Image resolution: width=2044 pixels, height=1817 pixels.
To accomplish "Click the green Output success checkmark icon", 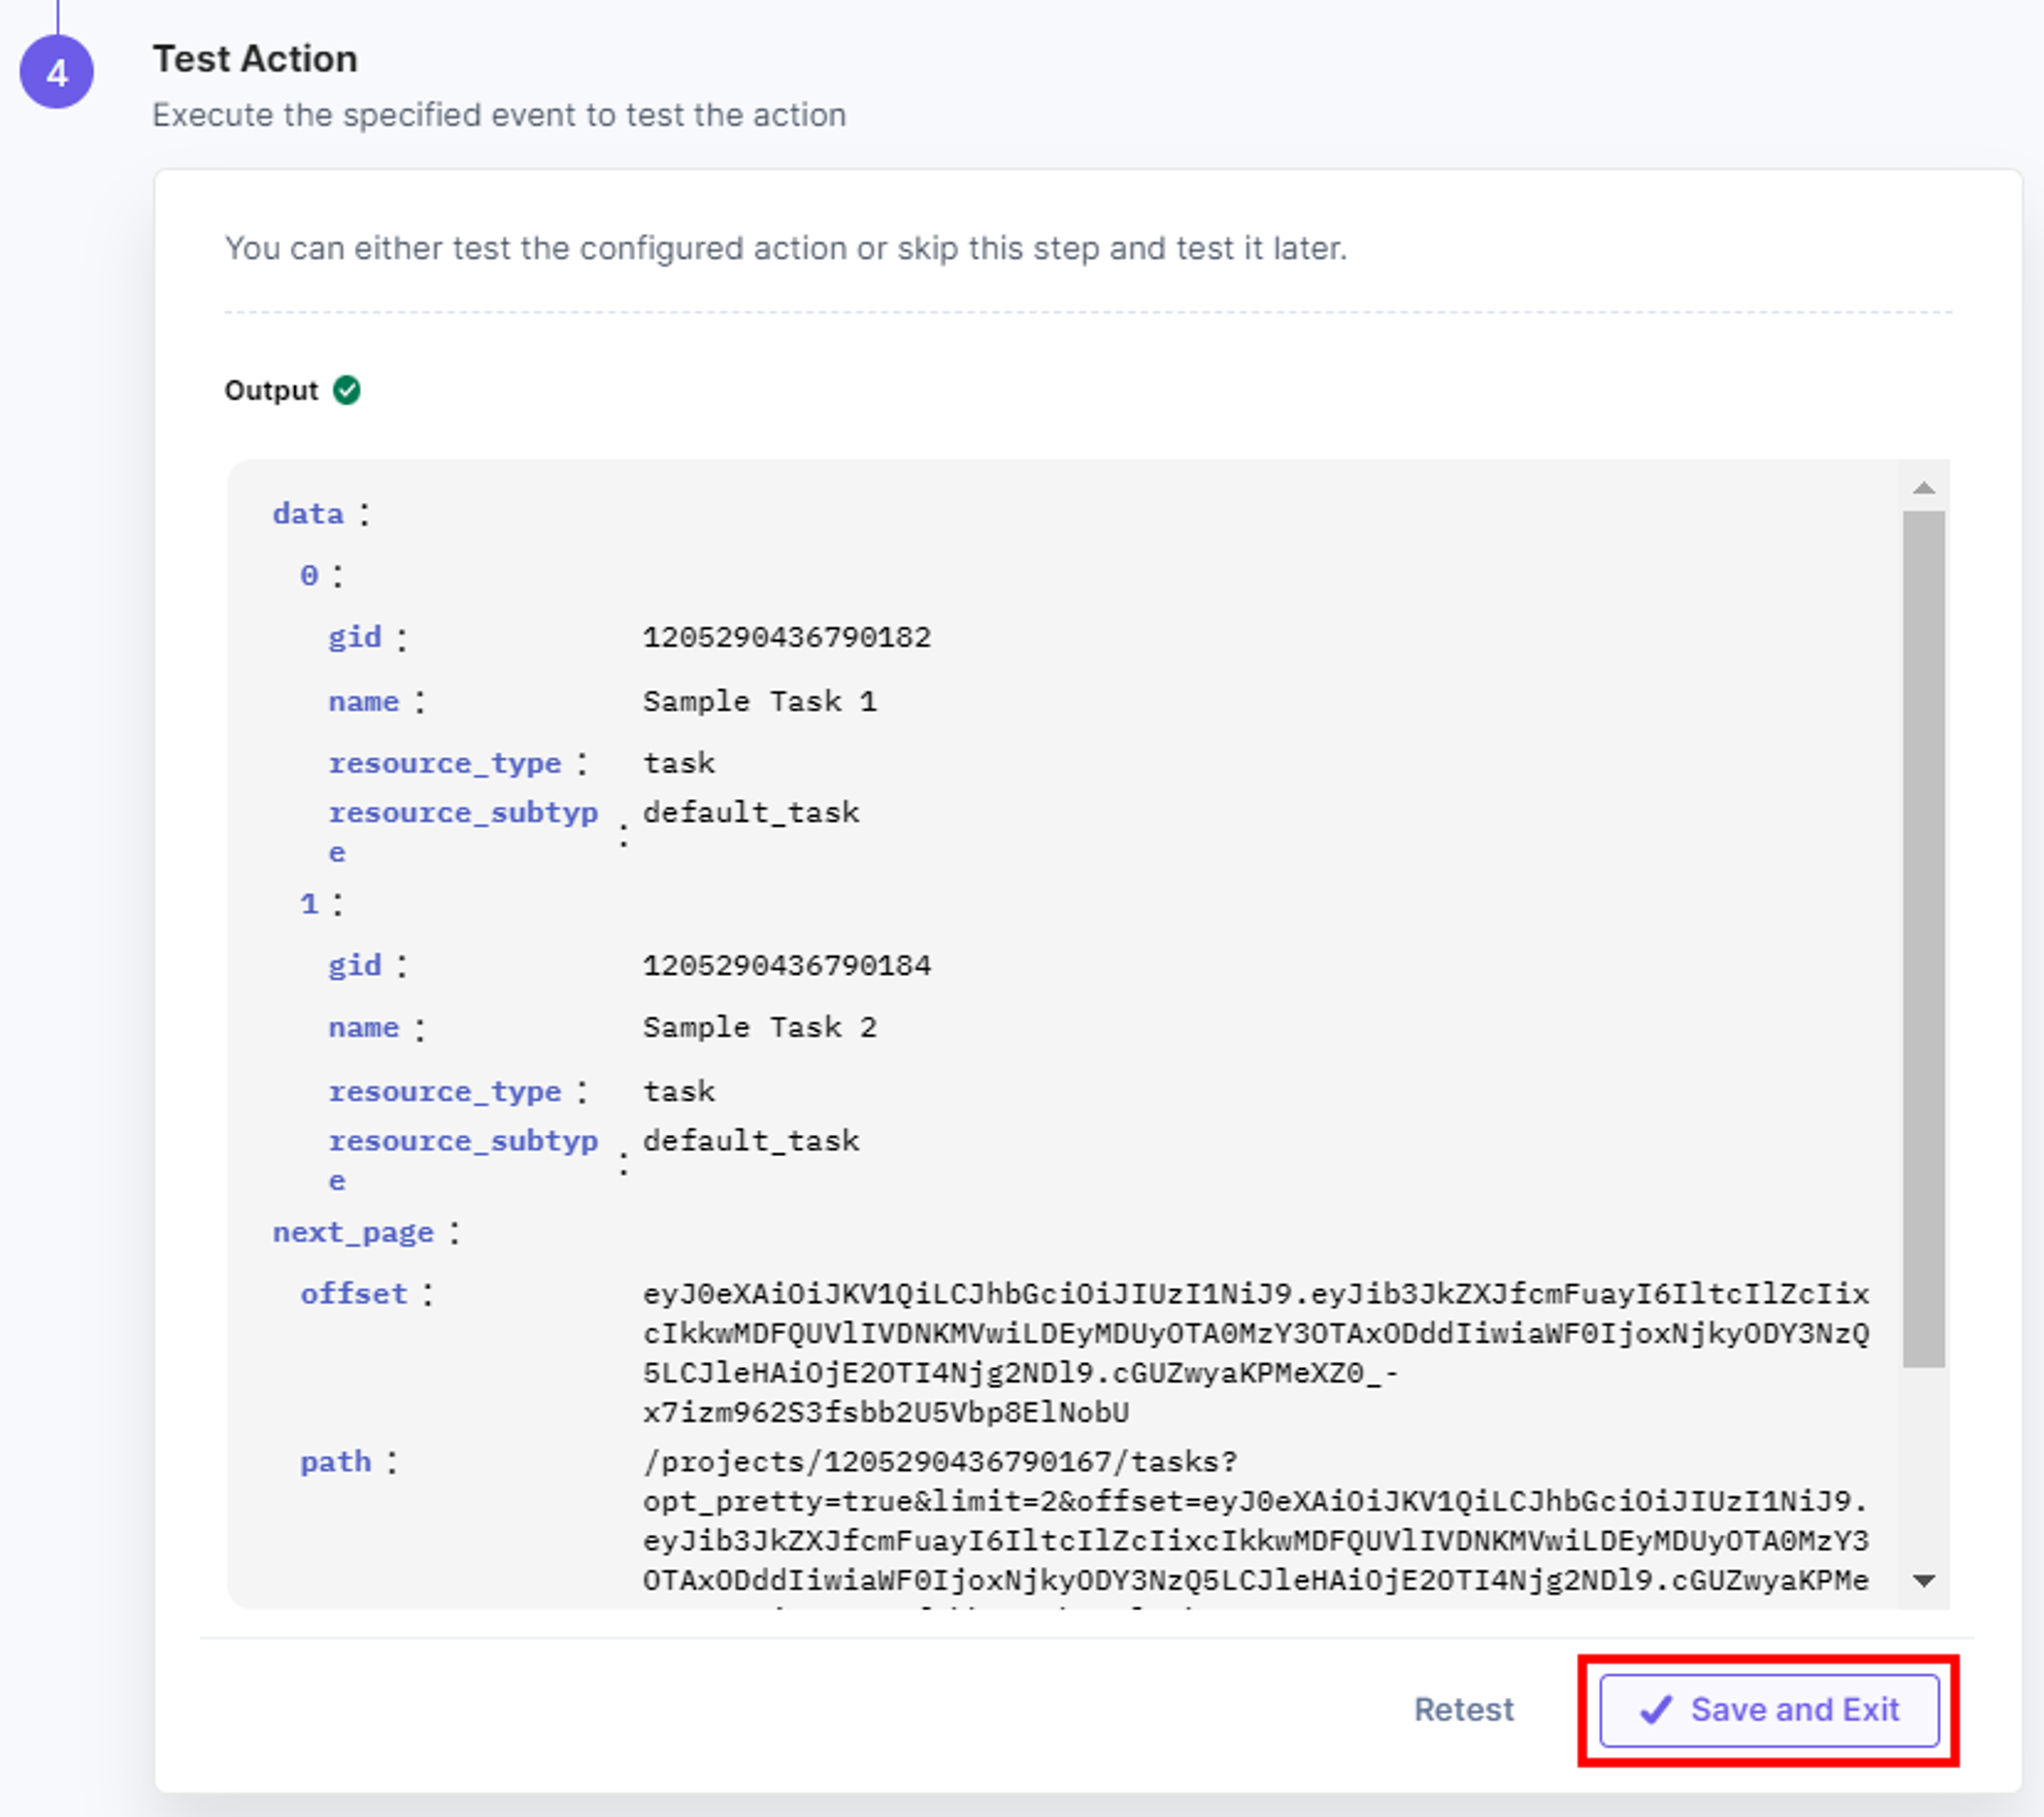I will click(347, 390).
